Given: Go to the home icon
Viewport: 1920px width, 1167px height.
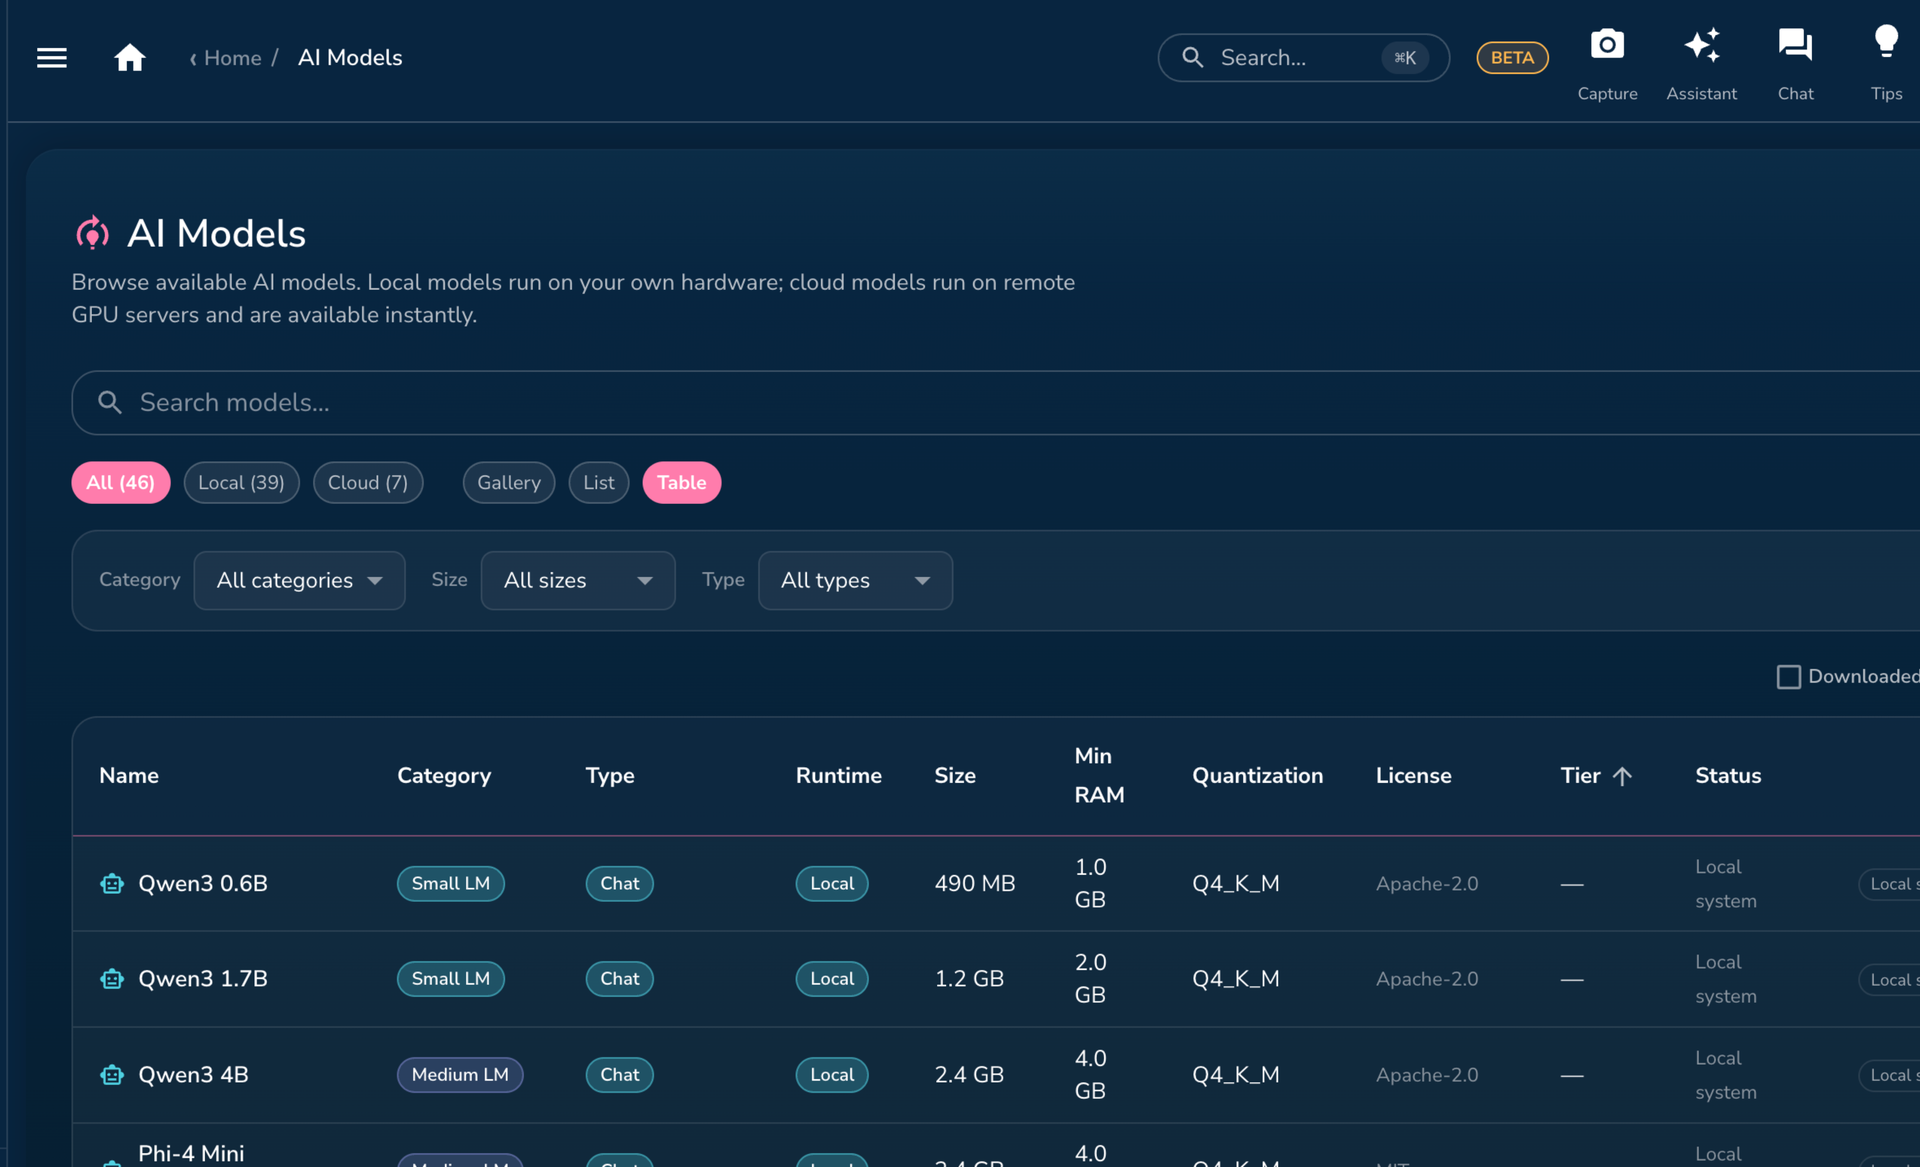Looking at the screenshot, I should click(x=129, y=58).
